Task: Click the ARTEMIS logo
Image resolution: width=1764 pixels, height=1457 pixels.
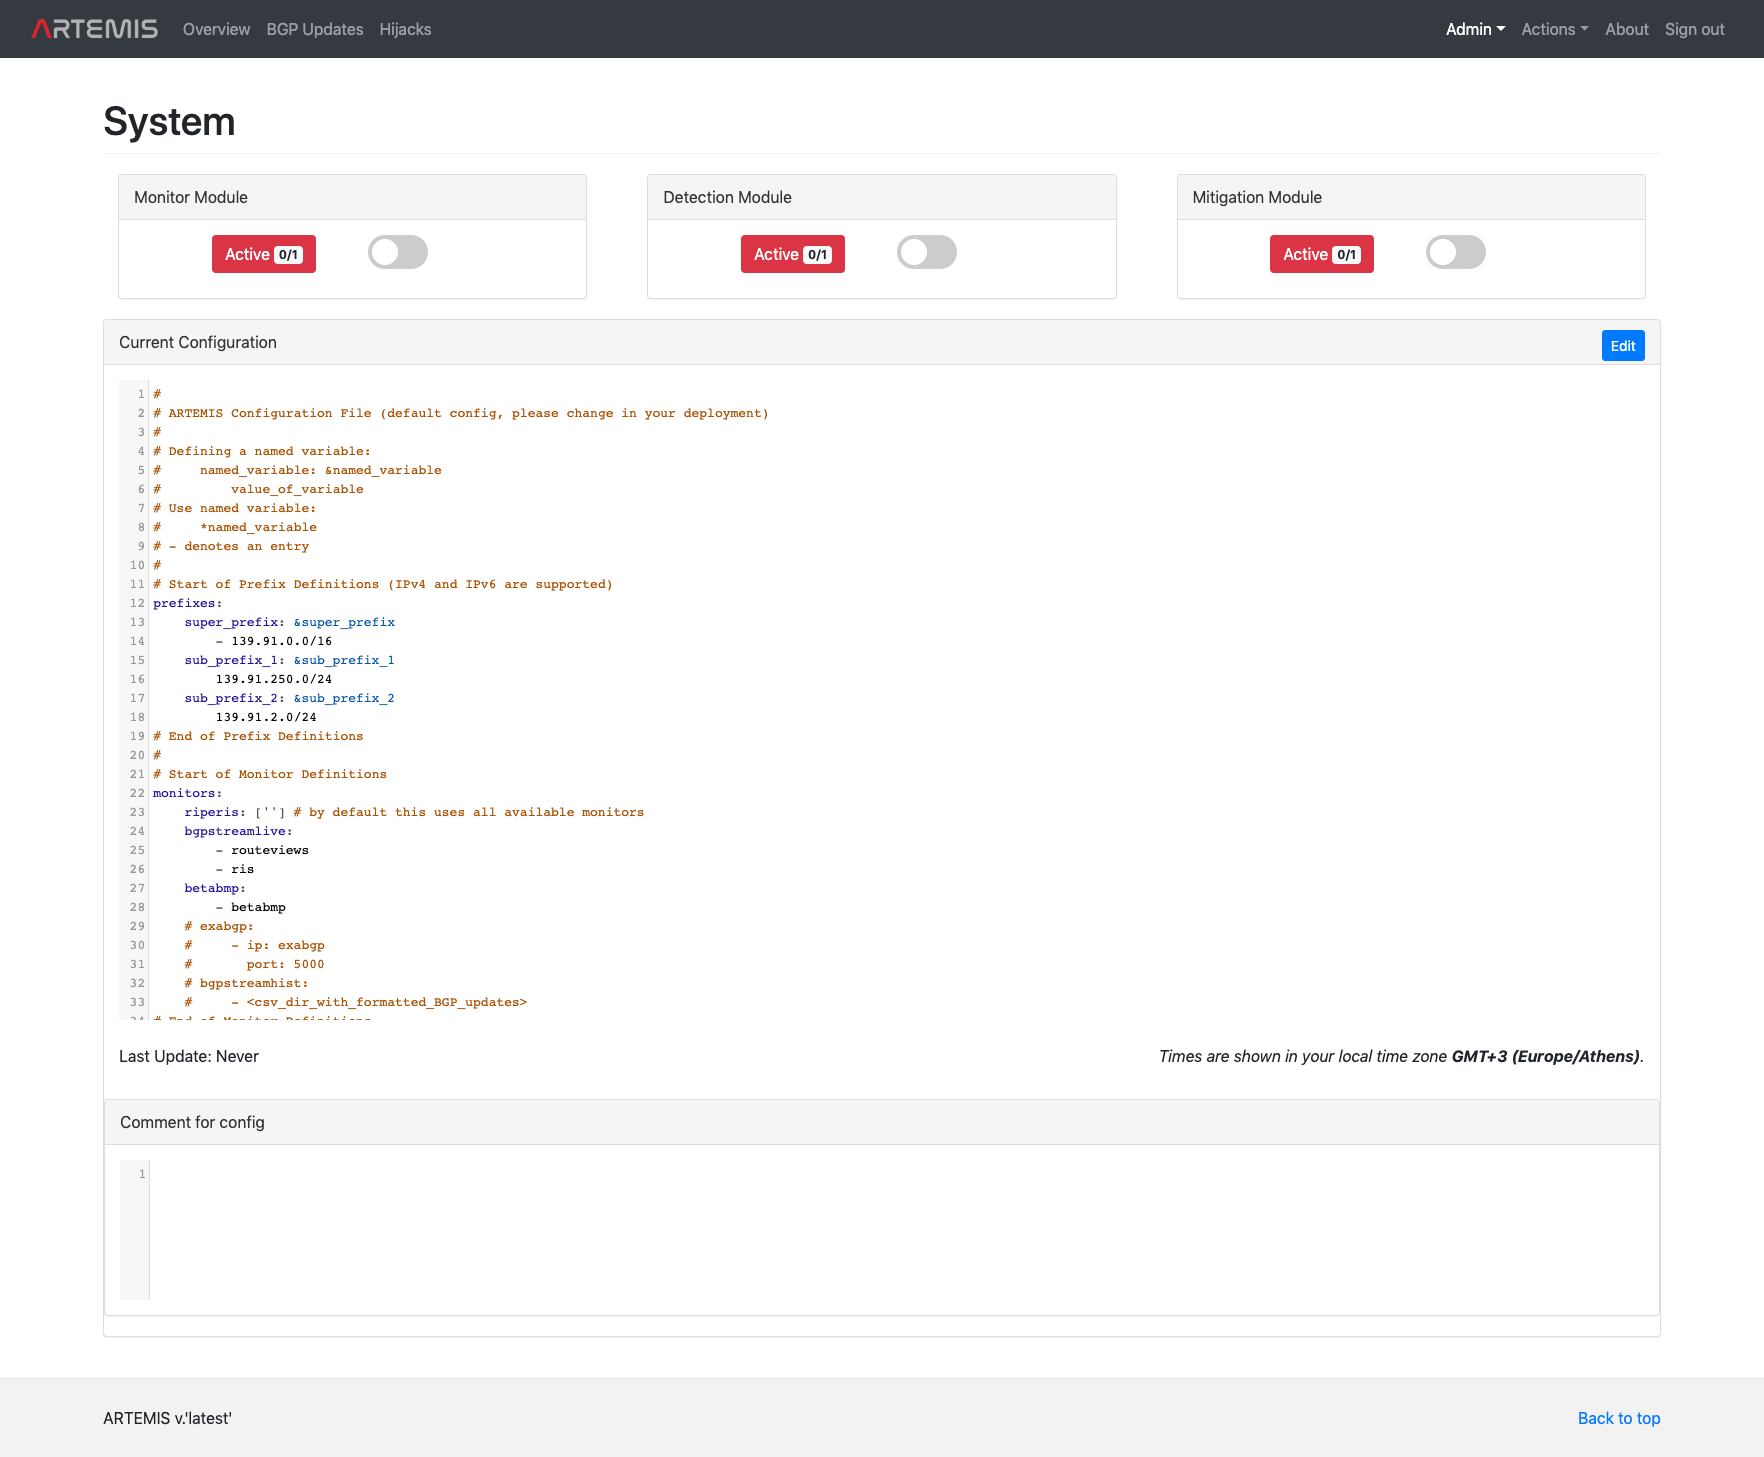Action: tap(93, 28)
